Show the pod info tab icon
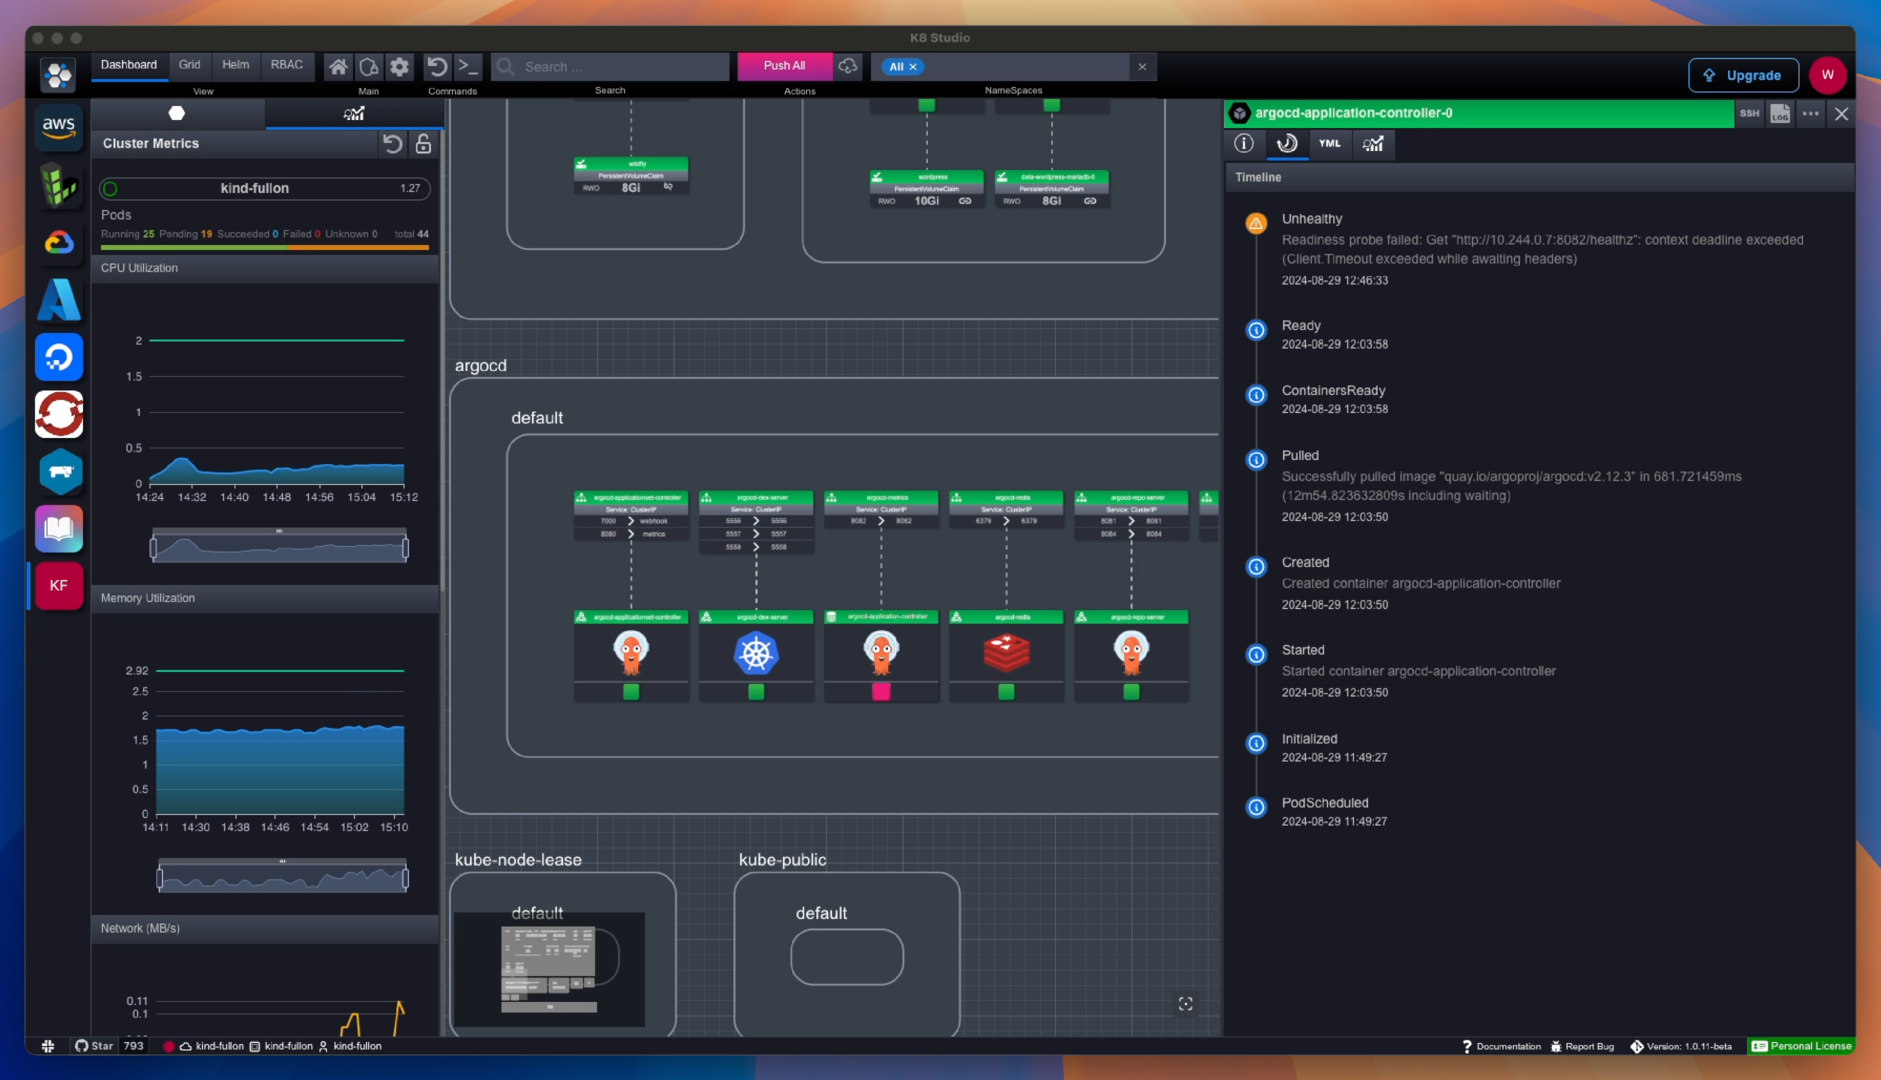 tap(1244, 143)
